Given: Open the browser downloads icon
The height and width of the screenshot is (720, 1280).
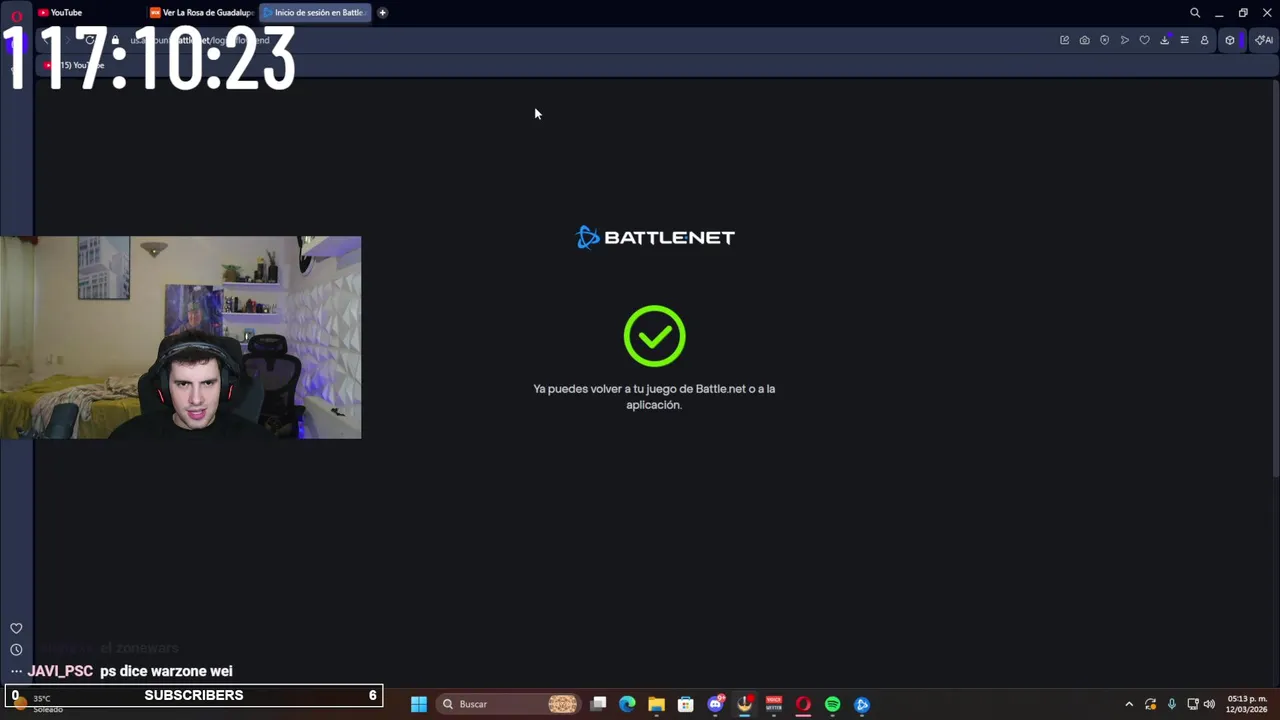Looking at the screenshot, I should pos(1164,40).
